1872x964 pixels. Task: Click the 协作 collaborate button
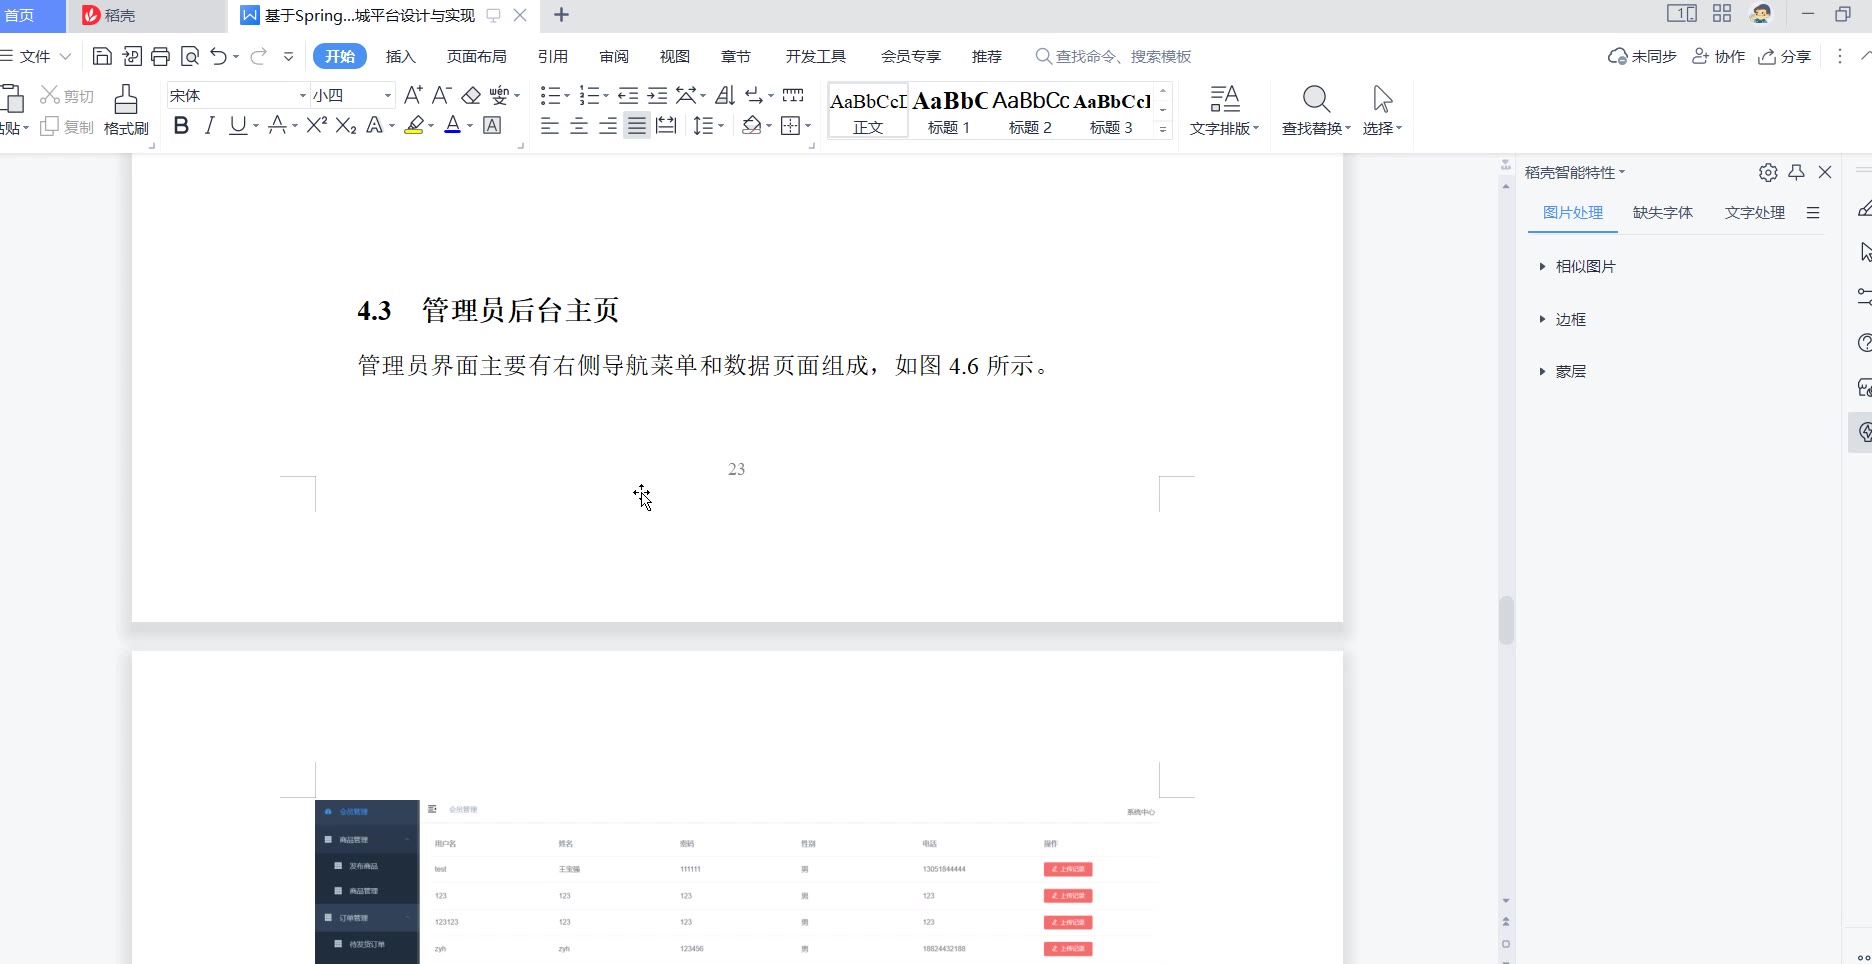pos(1718,56)
